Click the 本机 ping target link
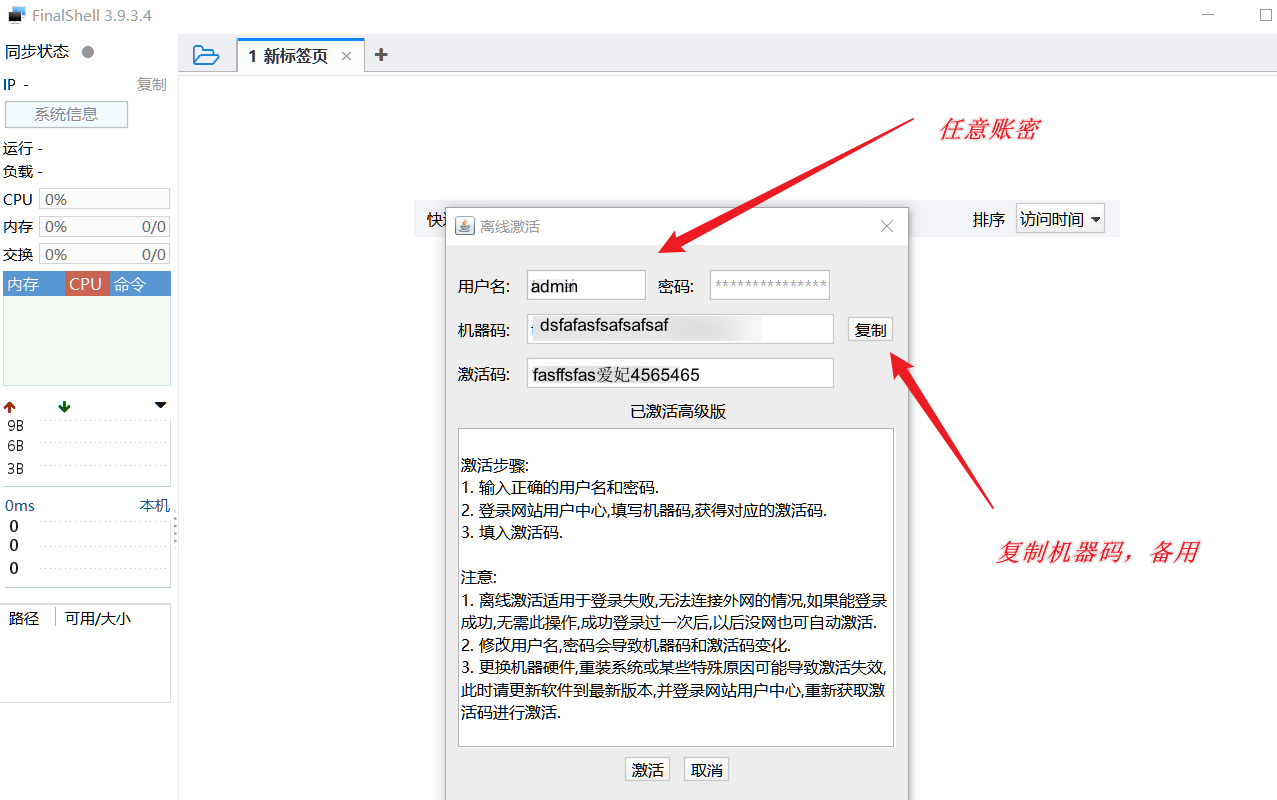The width and height of the screenshot is (1277, 800). 154,506
